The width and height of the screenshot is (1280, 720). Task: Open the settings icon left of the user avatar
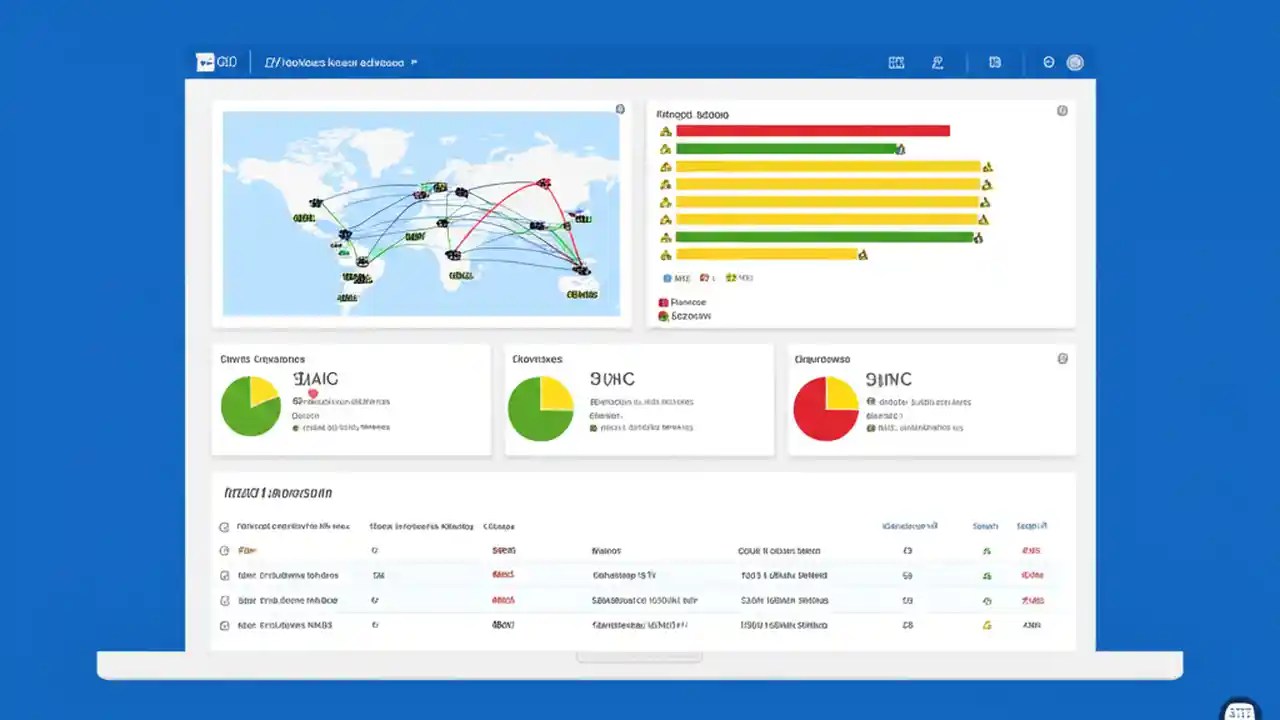1048,62
